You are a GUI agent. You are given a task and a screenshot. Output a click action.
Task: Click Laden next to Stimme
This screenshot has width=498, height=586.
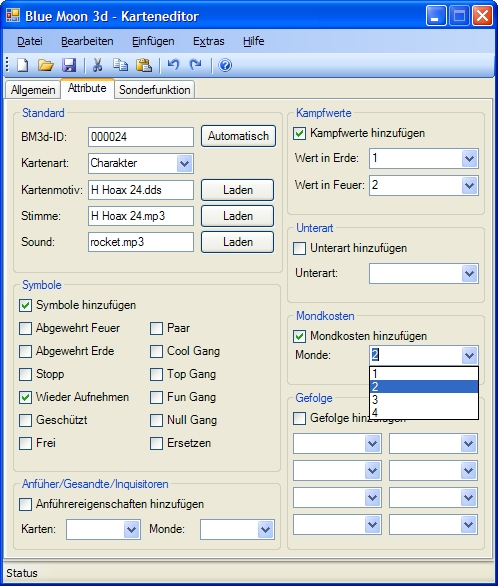click(x=238, y=216)
